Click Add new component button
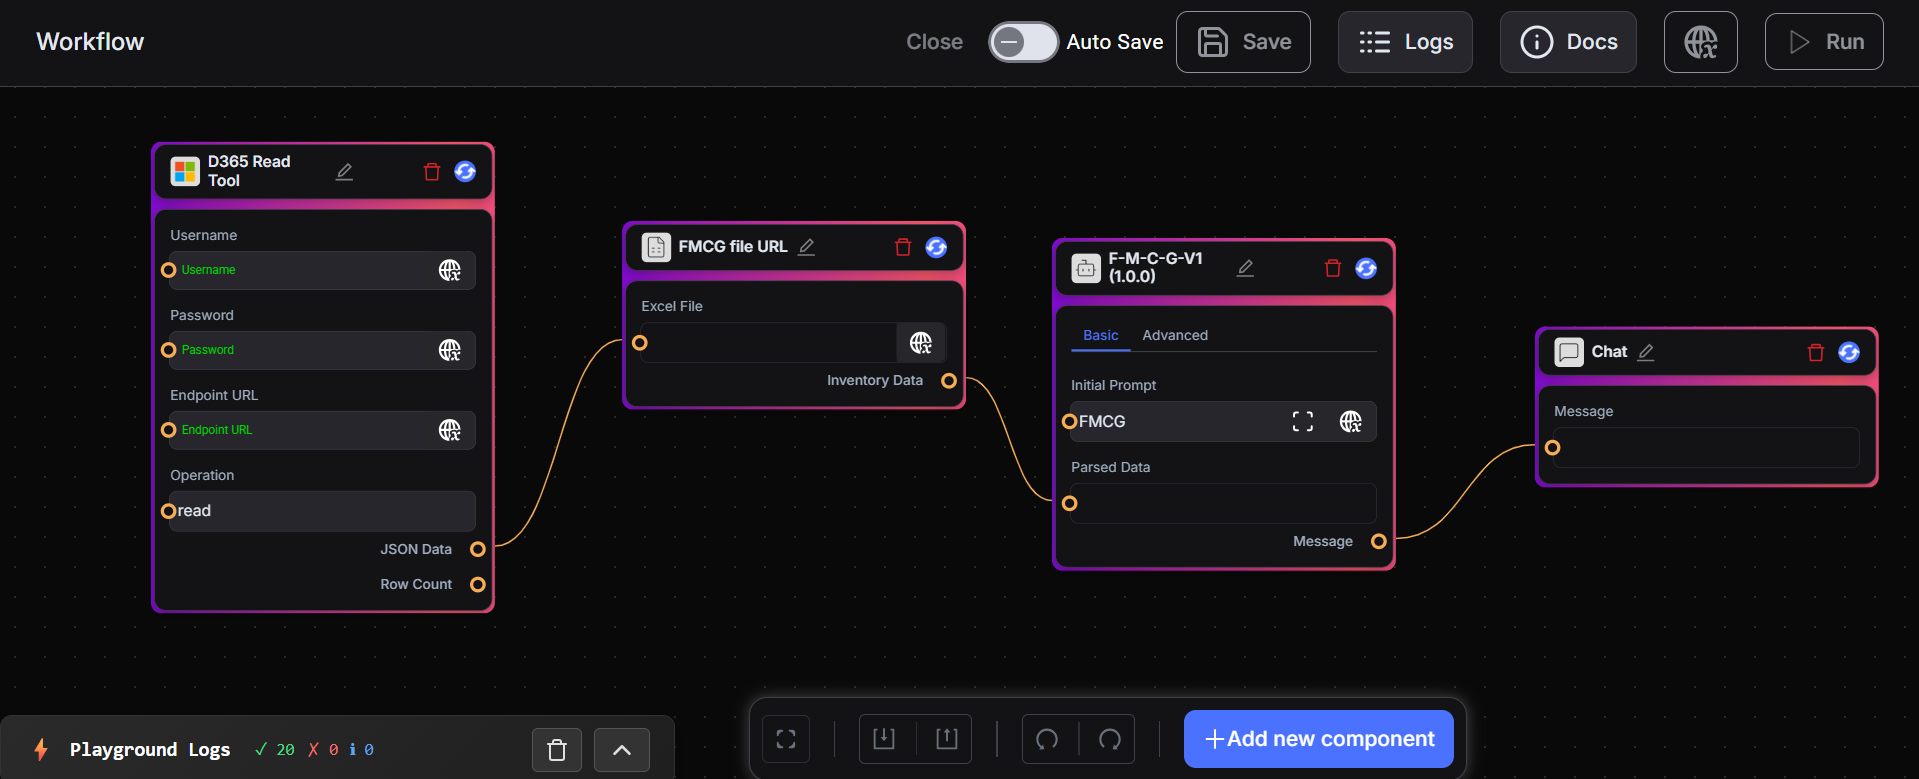Viewport: 1919px width, 779px height. [x=1318, y=739]
